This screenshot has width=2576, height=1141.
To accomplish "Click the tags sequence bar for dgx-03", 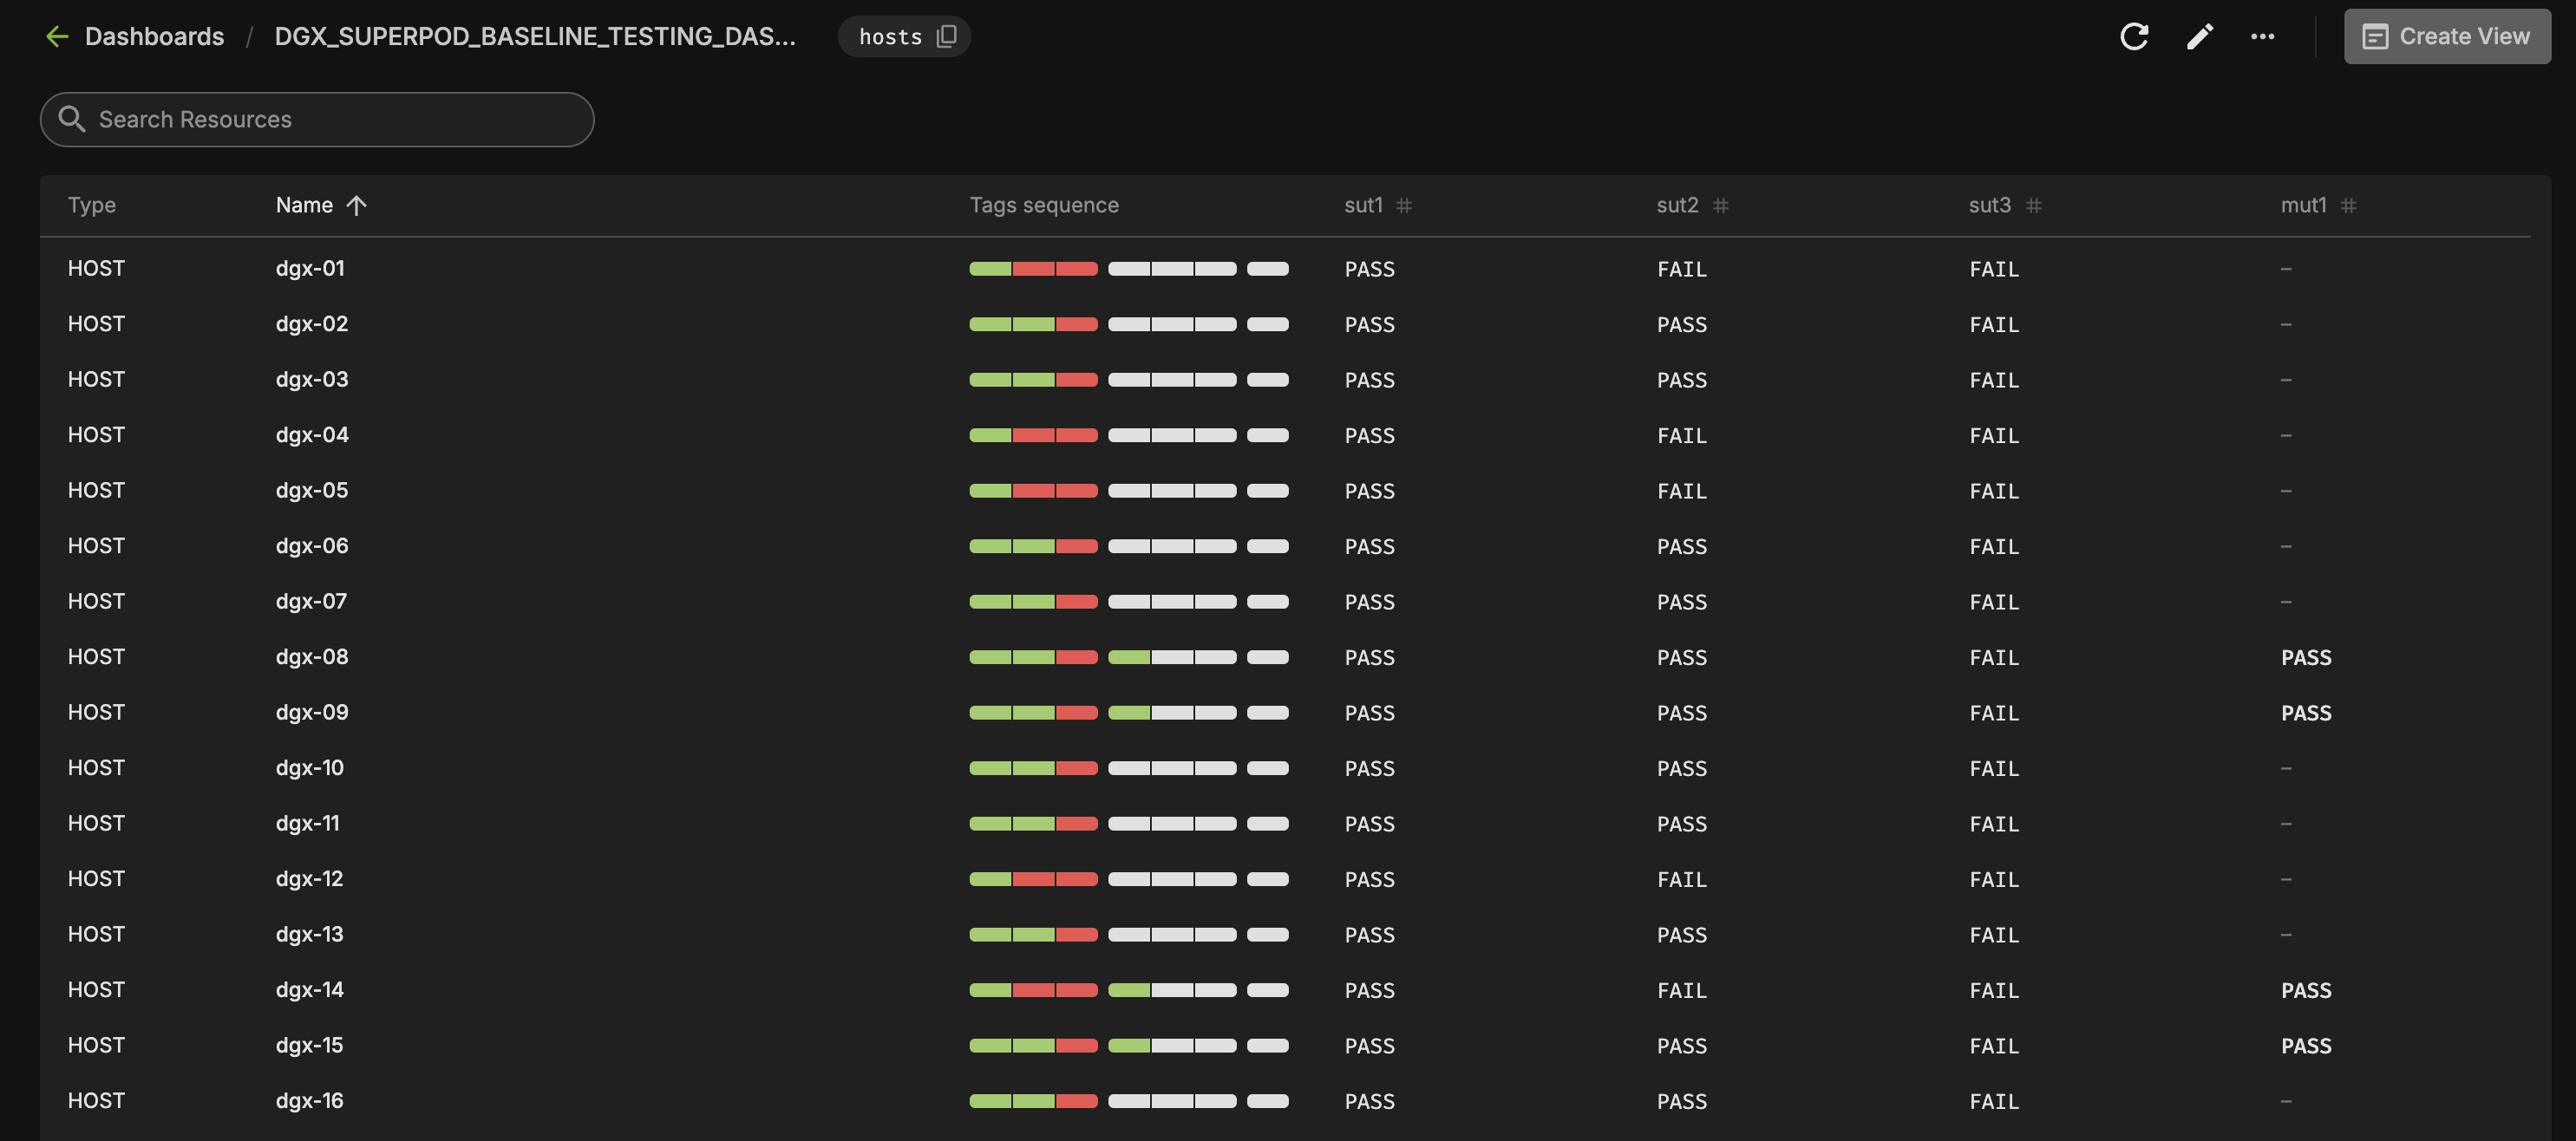I will [1129, 380].
